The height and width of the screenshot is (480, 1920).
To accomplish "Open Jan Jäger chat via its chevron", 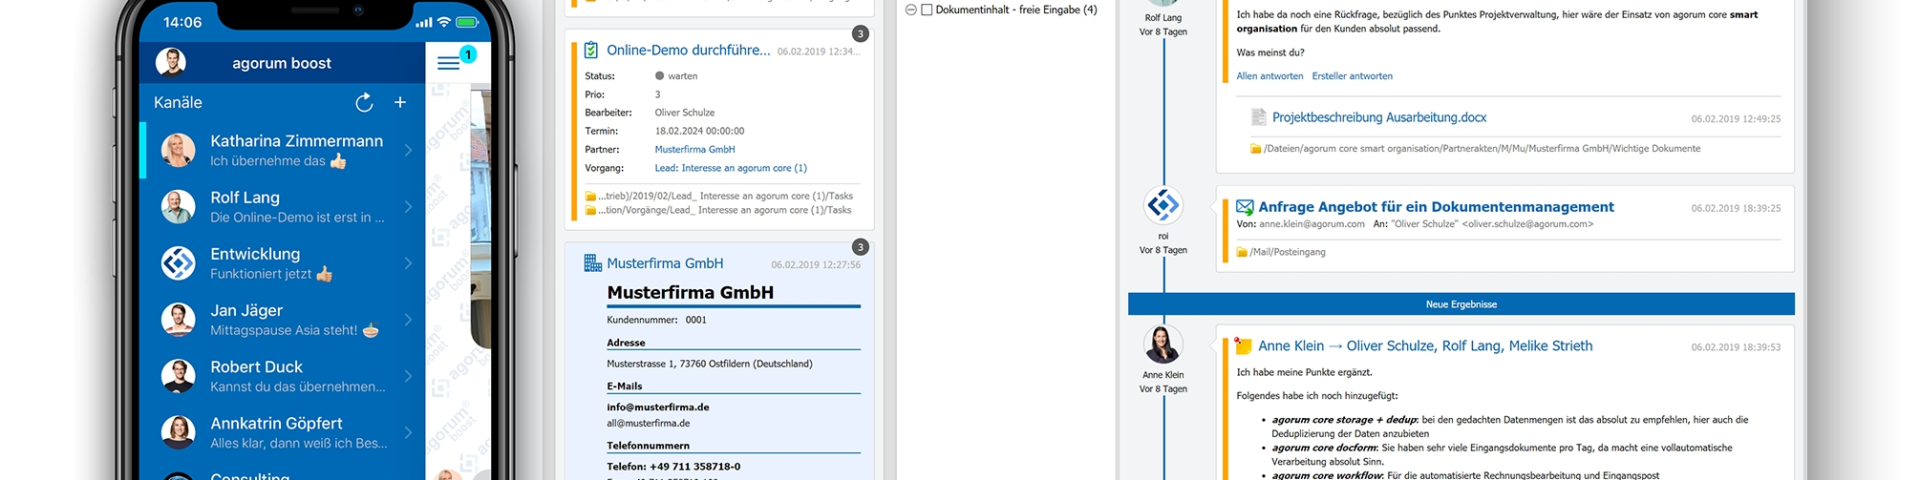I will coord(408,320).
